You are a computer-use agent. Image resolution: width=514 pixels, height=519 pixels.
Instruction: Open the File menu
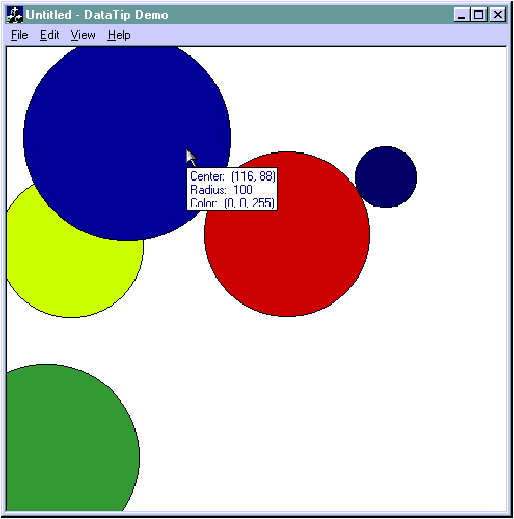click(20, 35)
